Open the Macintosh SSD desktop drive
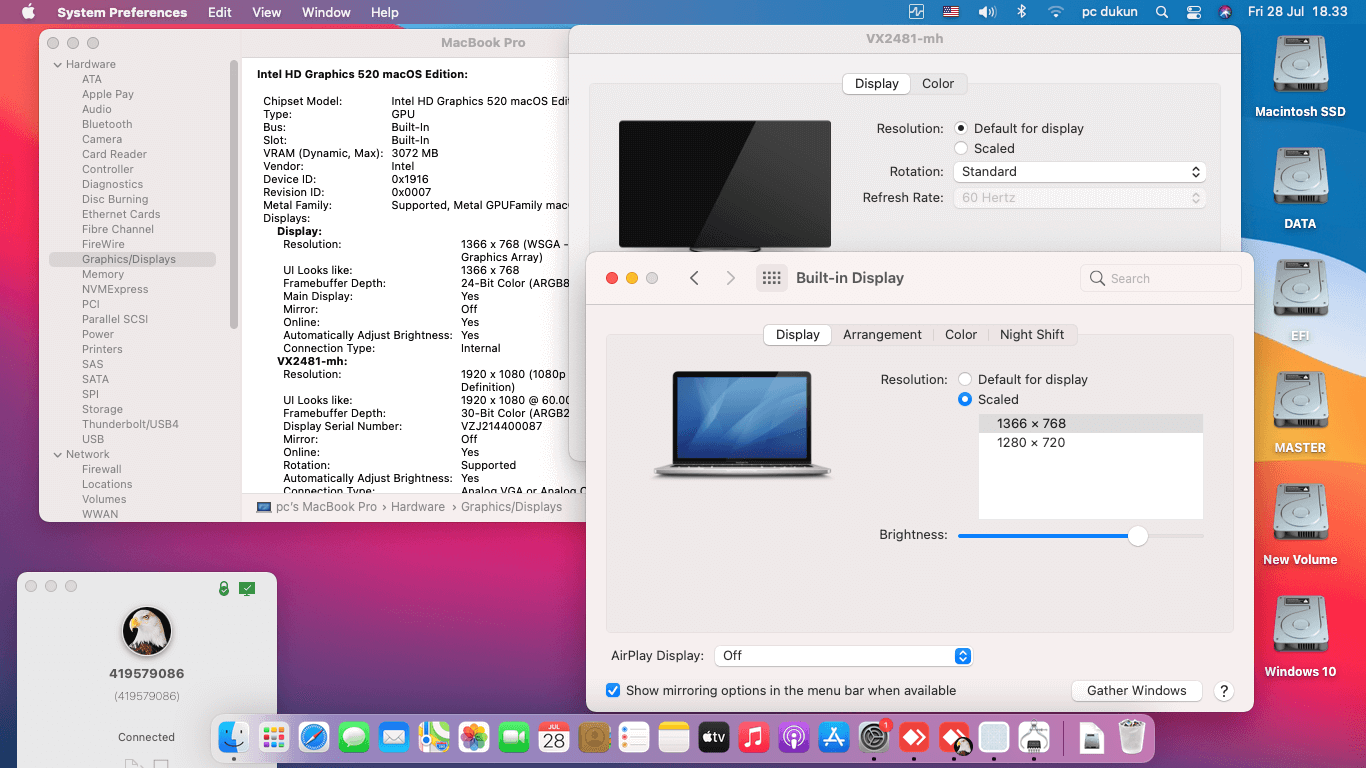This screenshot has height=768, width=1366. click(1300, 77)
